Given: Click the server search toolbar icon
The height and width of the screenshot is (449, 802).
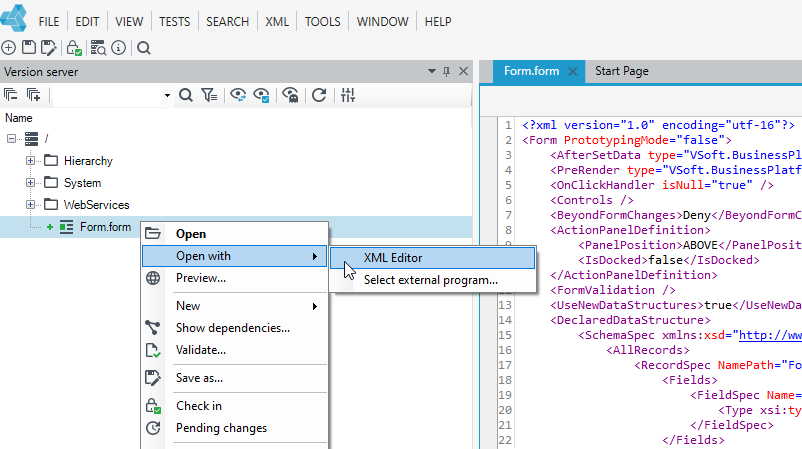Looking at the screenshot, I should 98,48.
